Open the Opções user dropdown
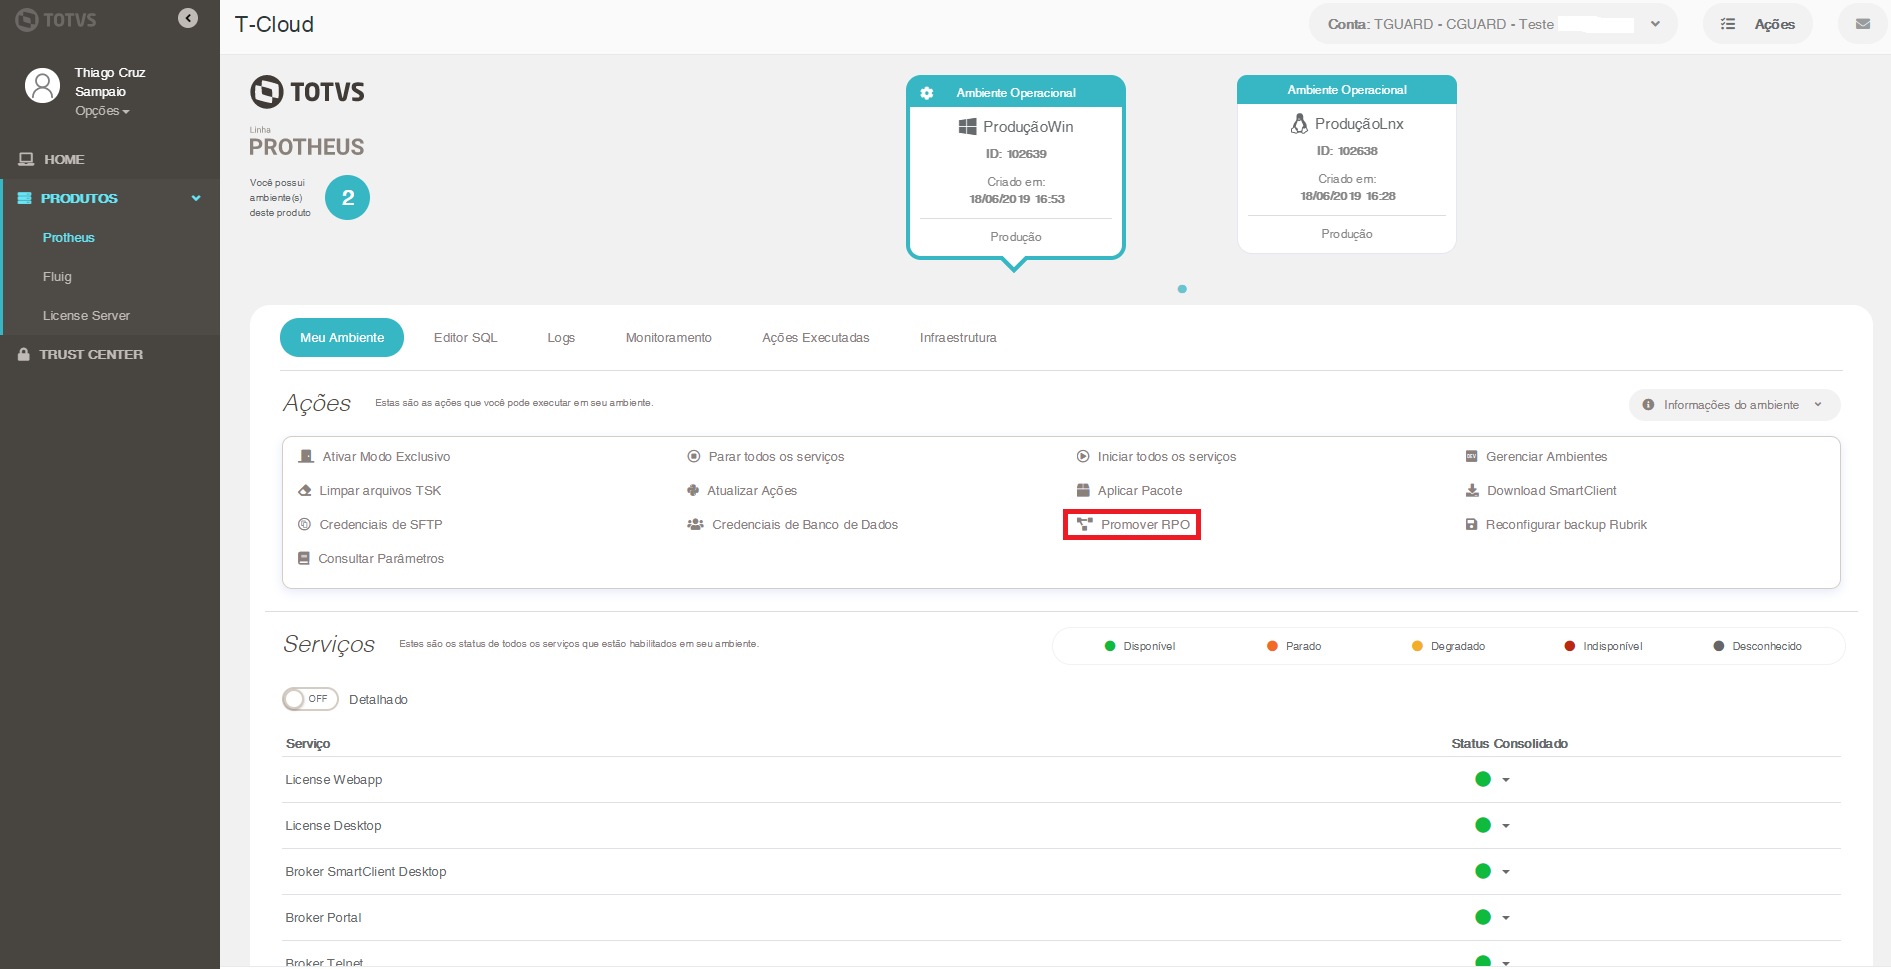 102,111
